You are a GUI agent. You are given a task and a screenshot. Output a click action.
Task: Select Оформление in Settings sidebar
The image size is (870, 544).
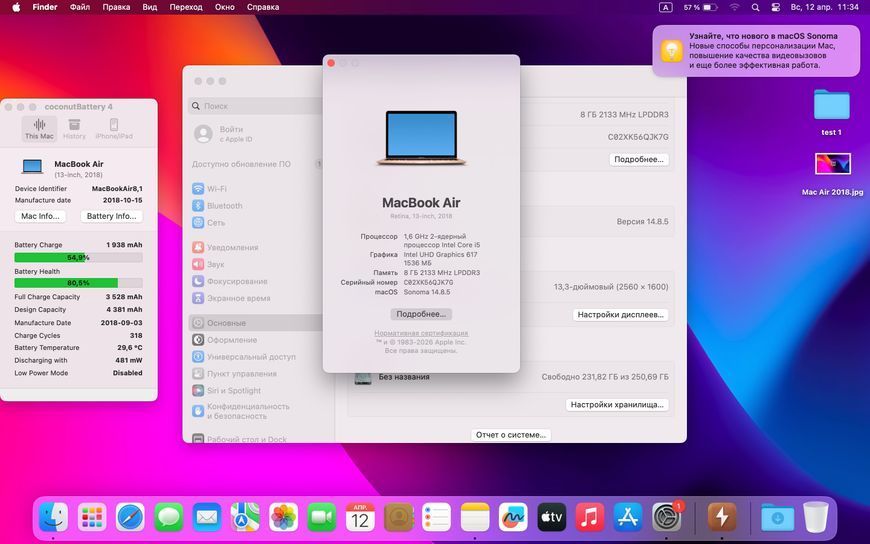(255, 340)
